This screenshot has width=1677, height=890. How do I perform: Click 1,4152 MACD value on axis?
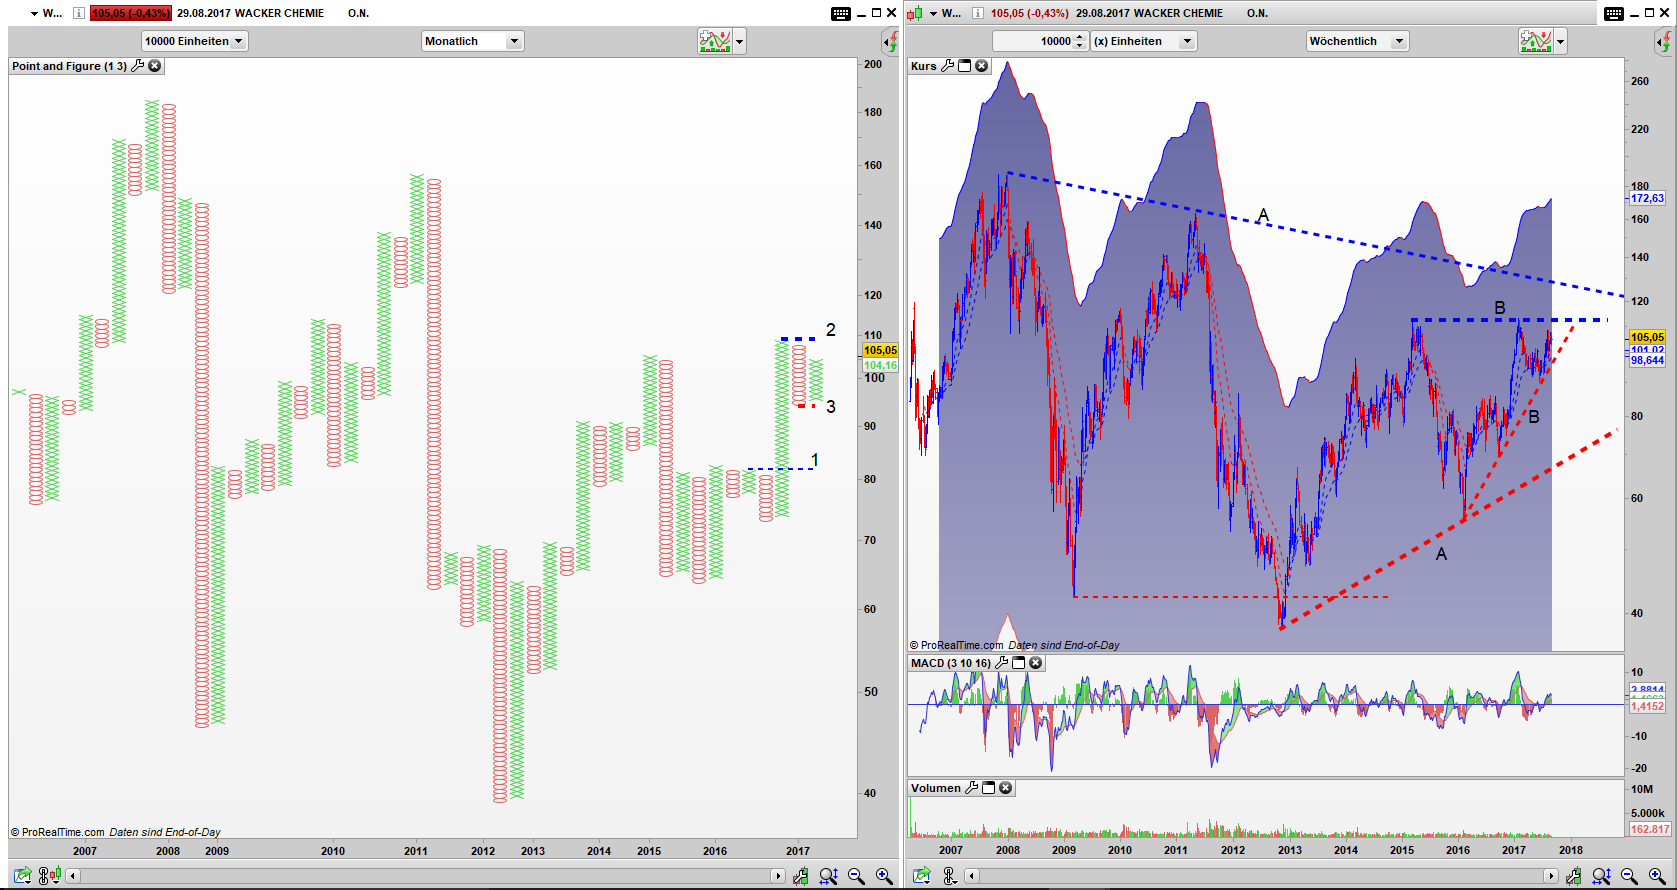tap(1647, 706)
